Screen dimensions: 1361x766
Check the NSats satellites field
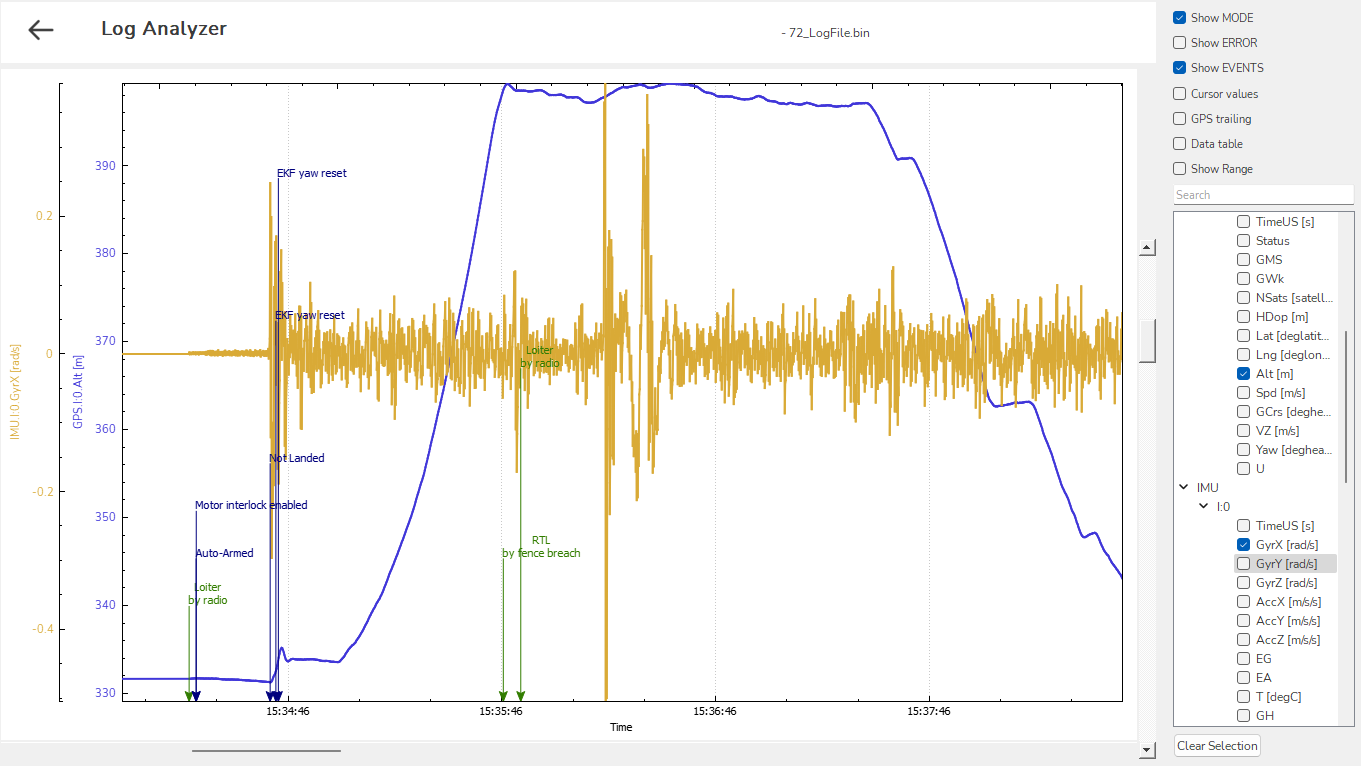coord(1244,298)
